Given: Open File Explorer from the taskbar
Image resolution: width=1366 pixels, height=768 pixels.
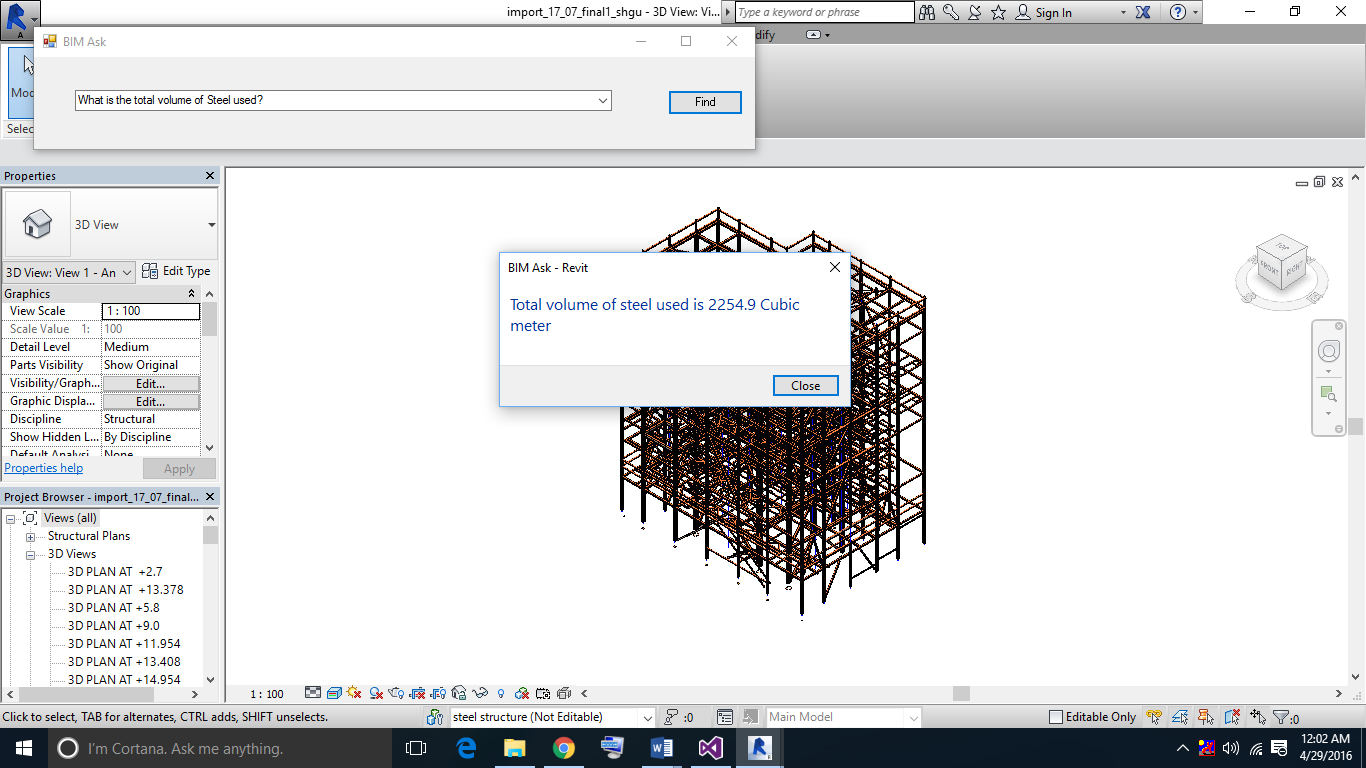Looking at the screenshot, I should coord(514,748).
